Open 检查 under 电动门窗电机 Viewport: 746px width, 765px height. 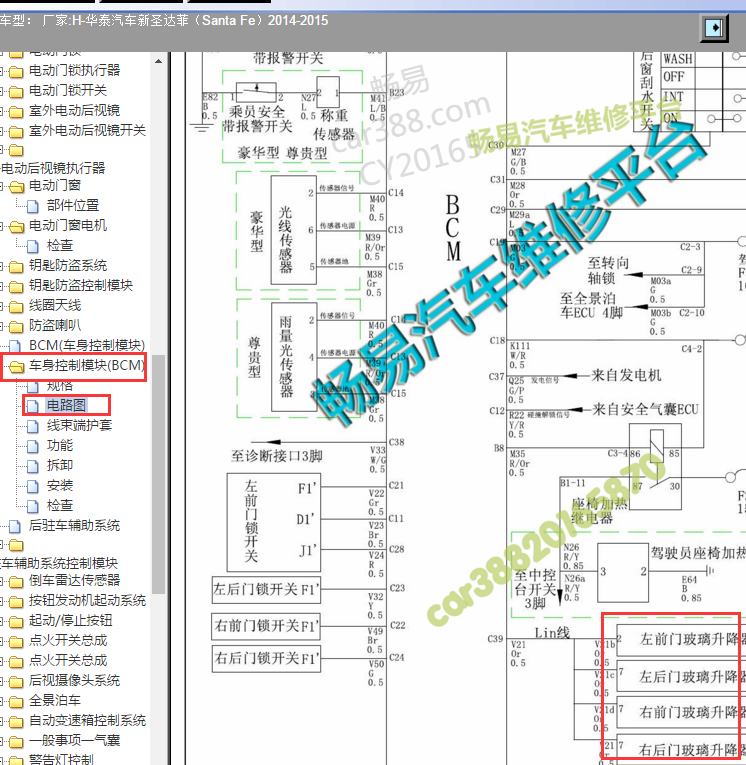point(60,245)
